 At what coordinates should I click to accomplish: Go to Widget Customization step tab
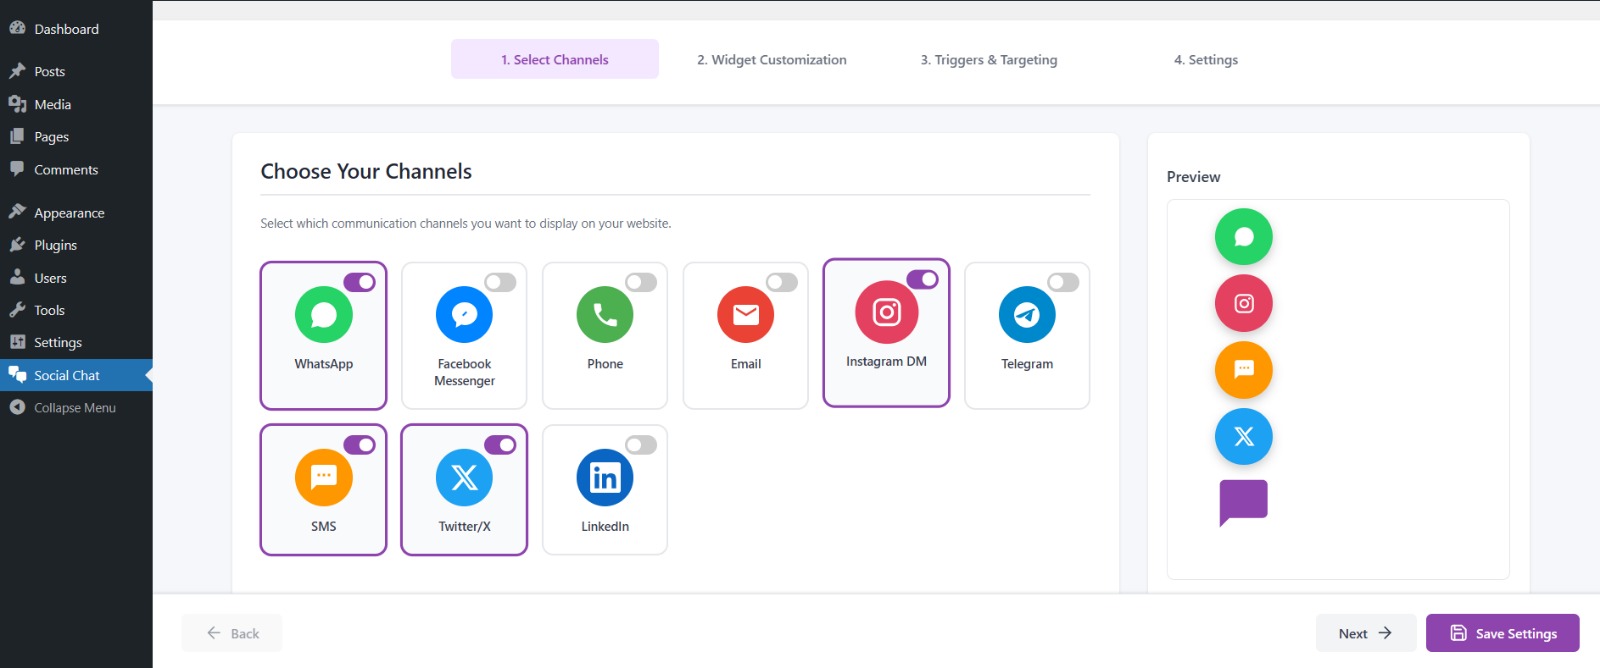(771, 60)
